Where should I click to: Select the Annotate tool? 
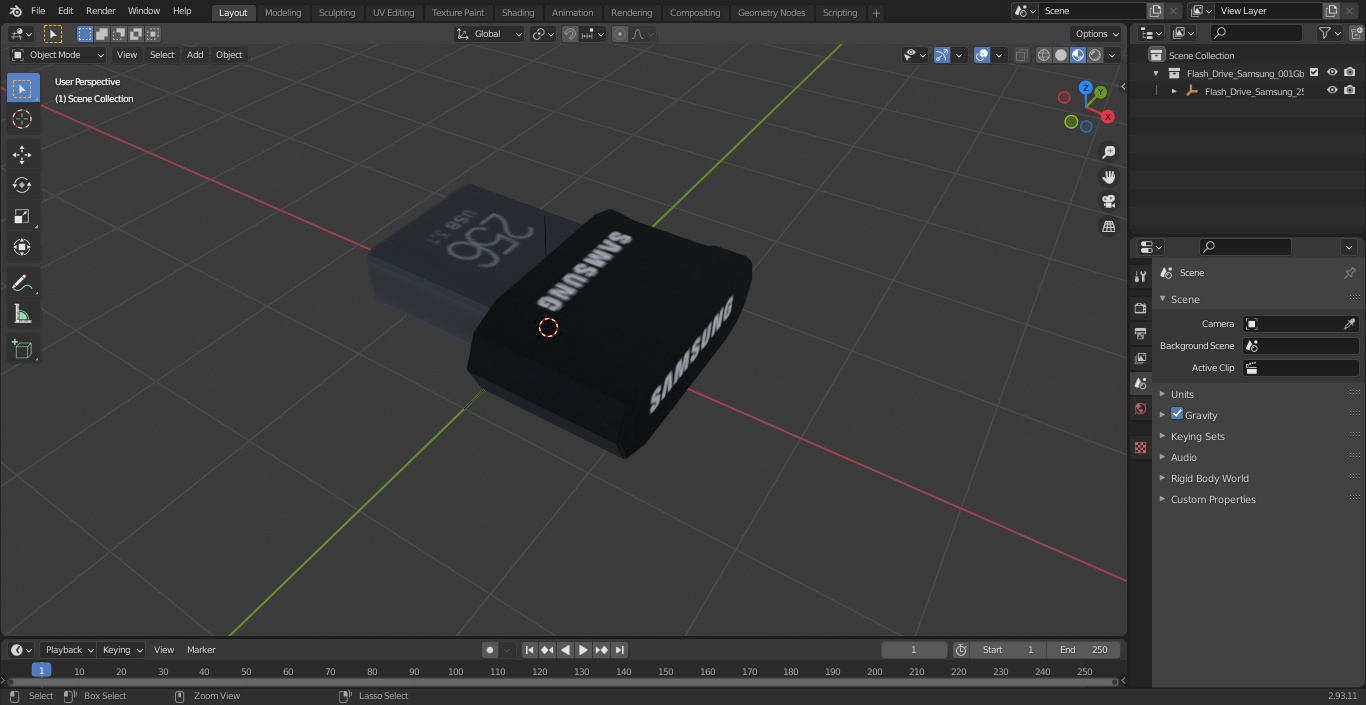tap(23, 283)
